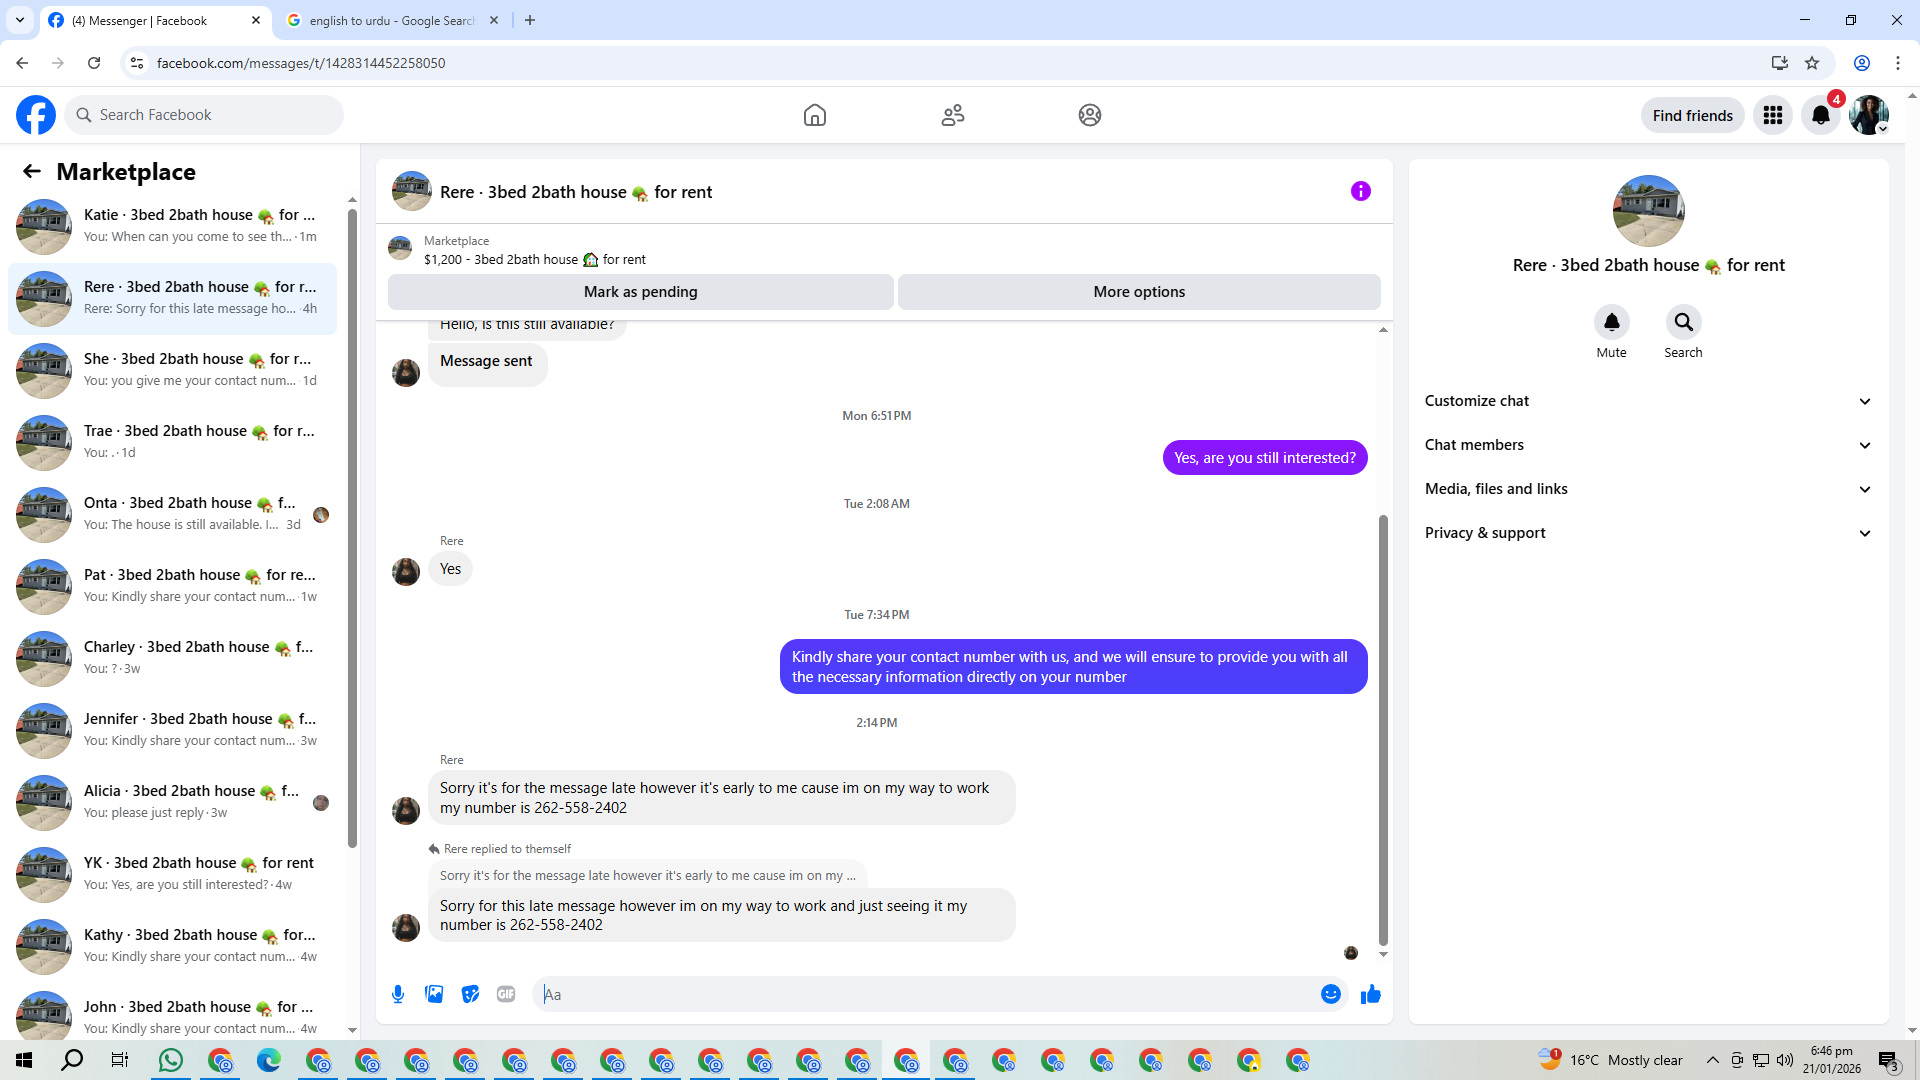The height and width of the screenshot is (1080, 1920).
Task: Expand the Customize chat section
Action: pyautogui.click(x=1648, y=401)
